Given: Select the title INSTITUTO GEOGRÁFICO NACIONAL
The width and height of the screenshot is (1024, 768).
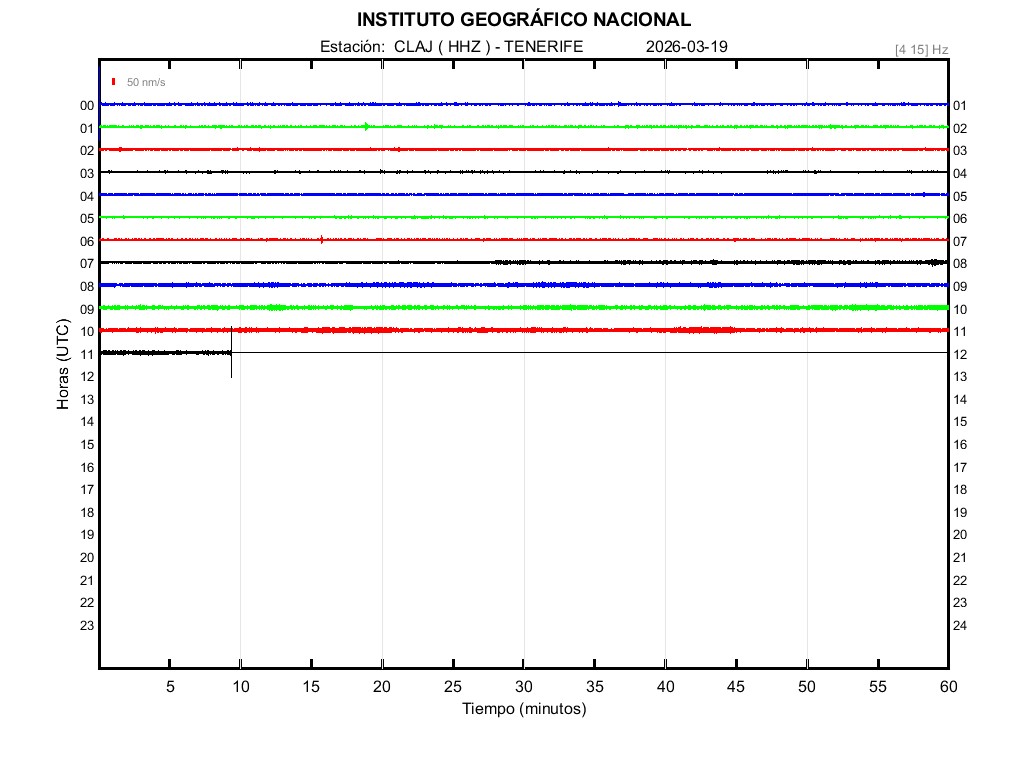Looking at the screenshot, I should (x=523, y=20).
